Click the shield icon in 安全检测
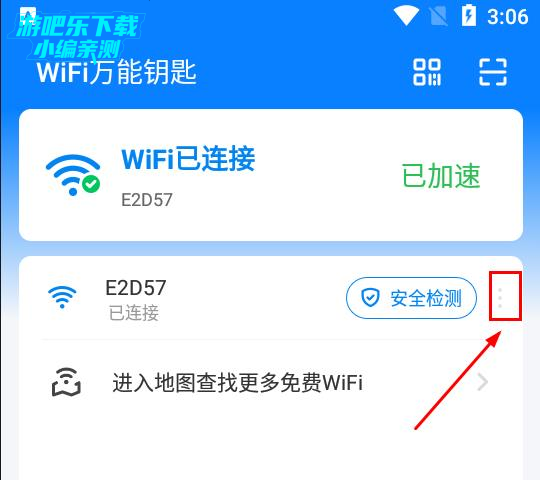The width and height of the screenshot is (540, 480). tap(370, 298)
